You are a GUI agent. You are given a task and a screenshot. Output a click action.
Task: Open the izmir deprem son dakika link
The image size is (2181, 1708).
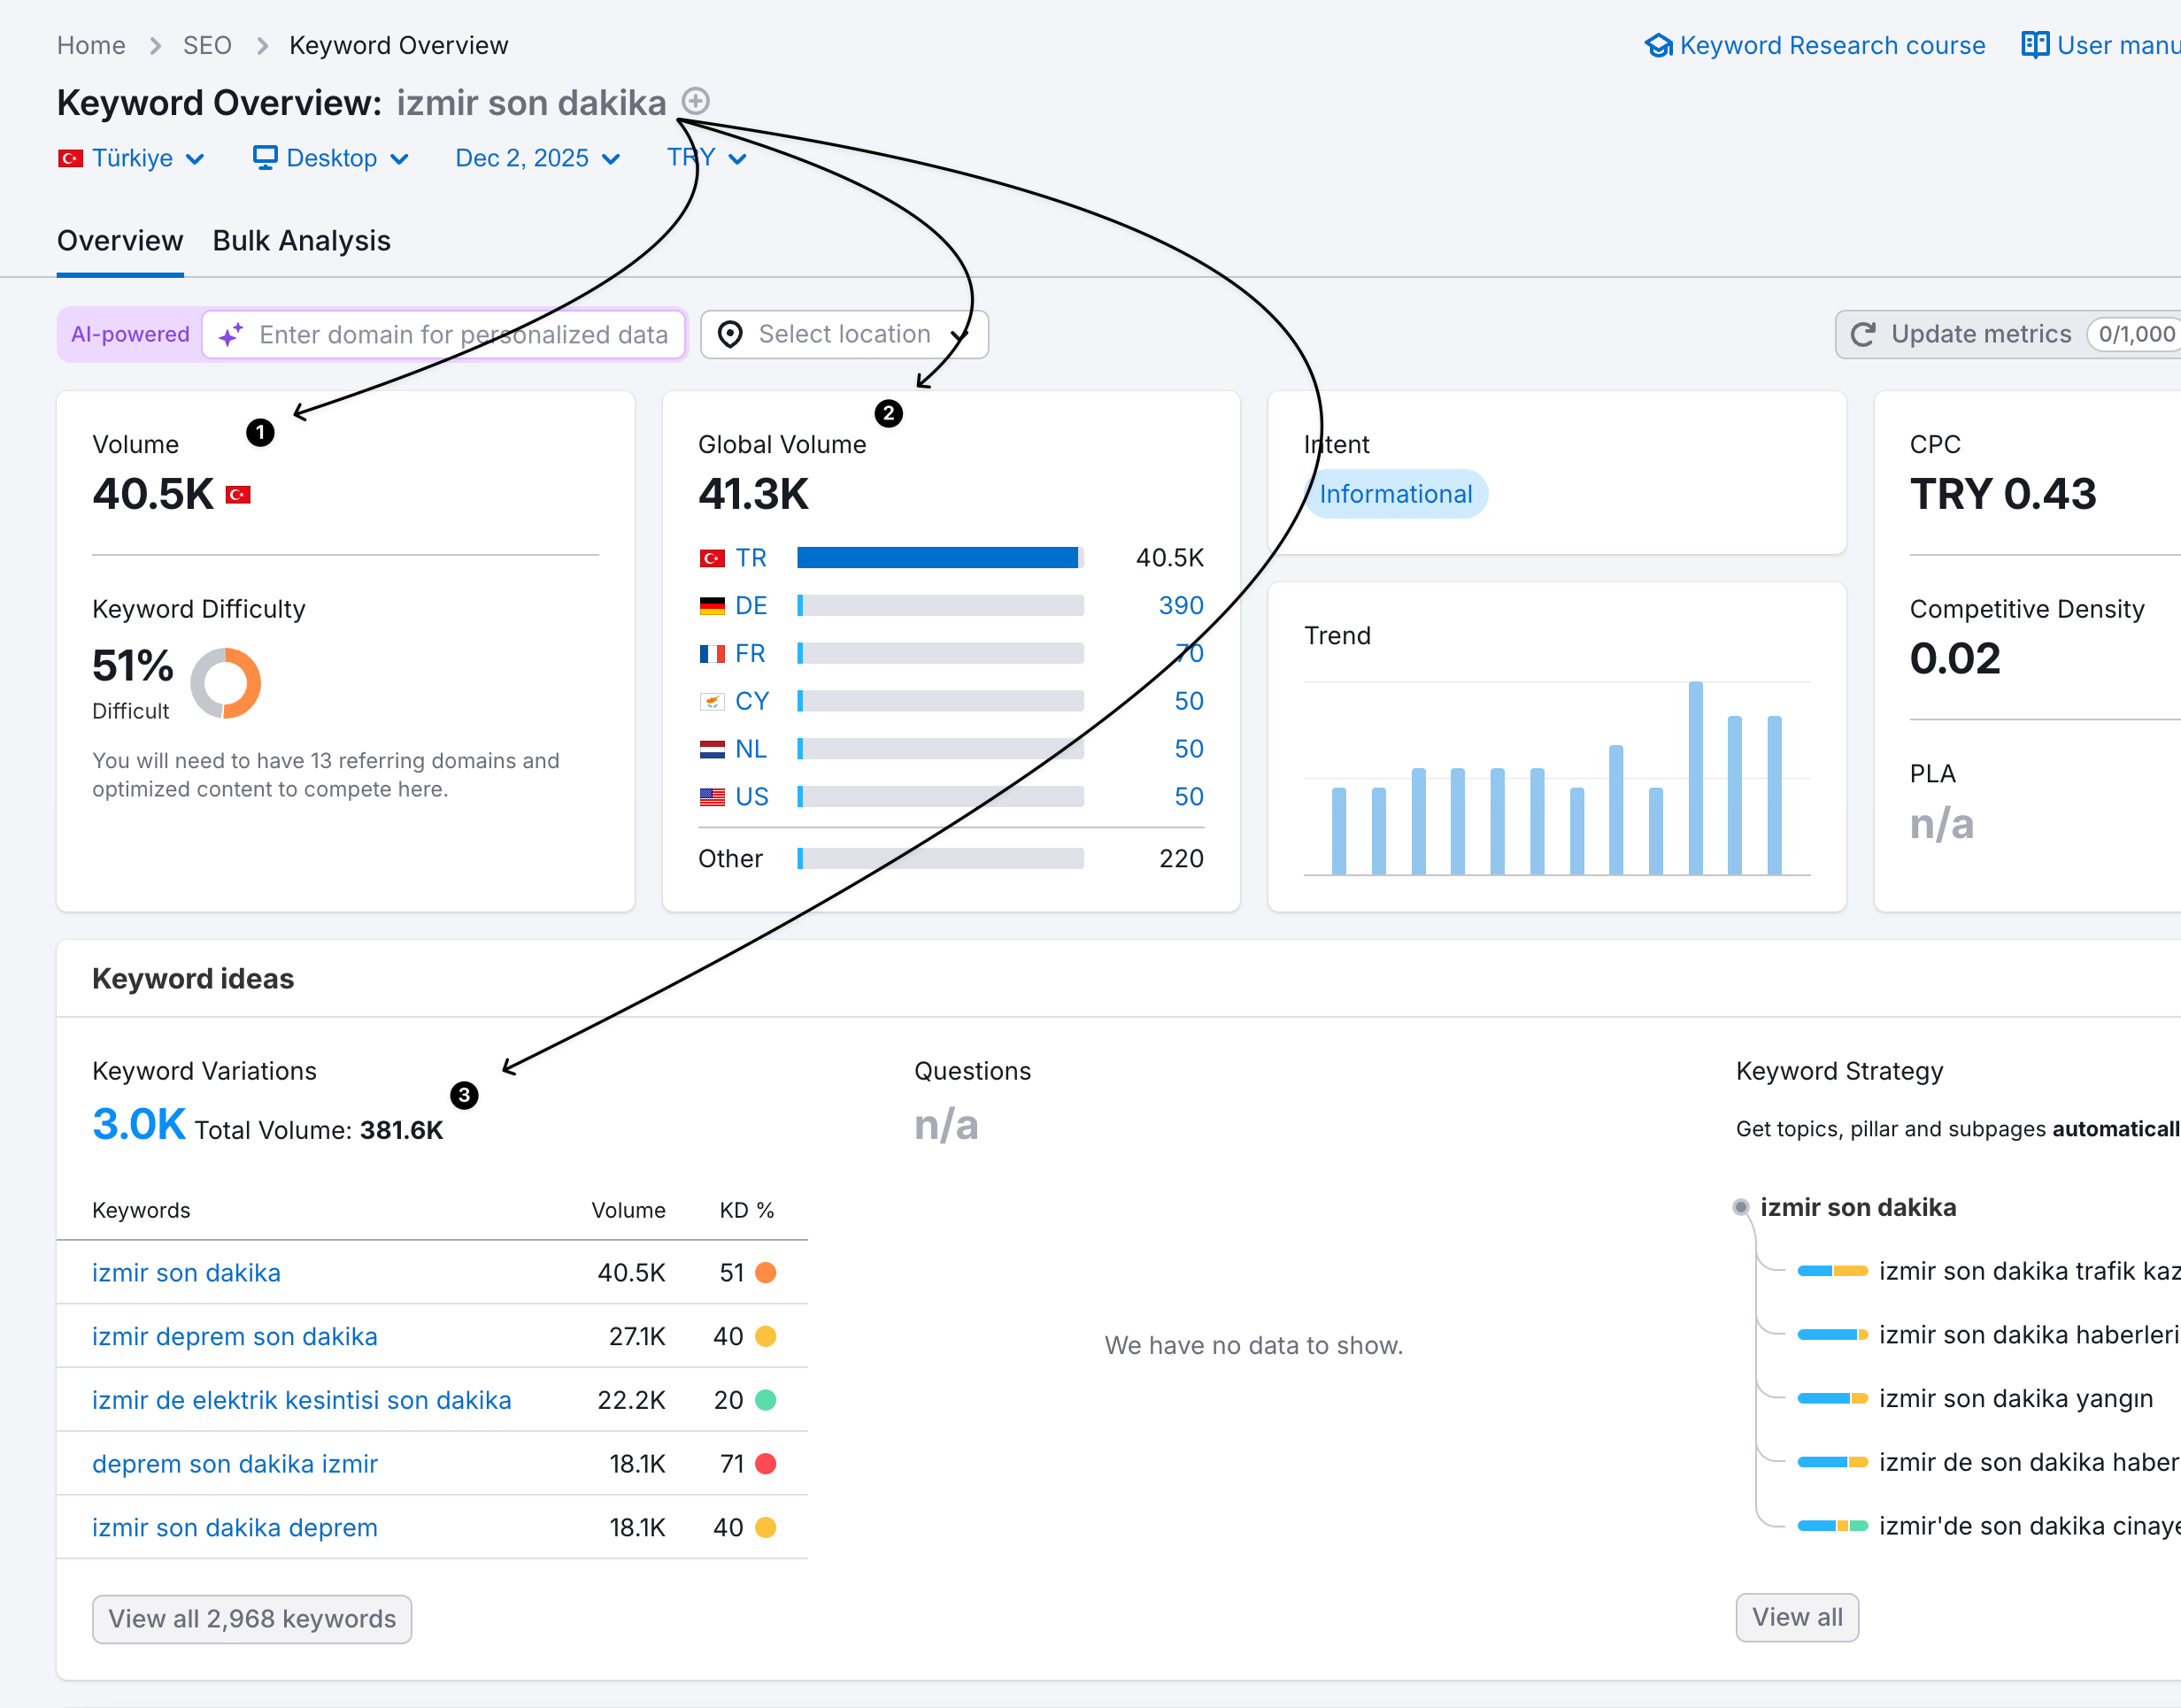235,1336
